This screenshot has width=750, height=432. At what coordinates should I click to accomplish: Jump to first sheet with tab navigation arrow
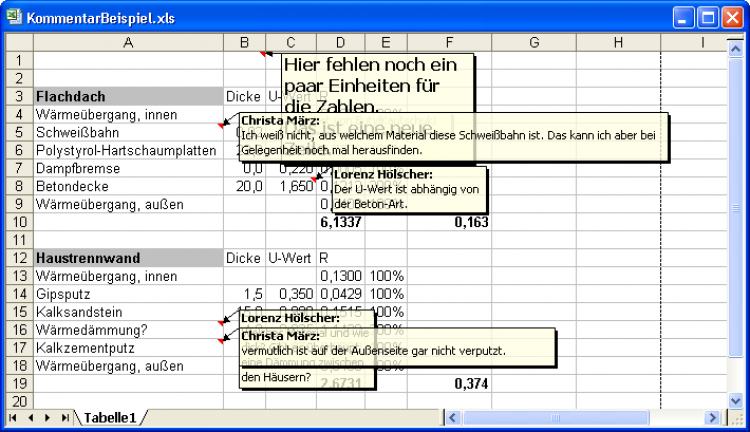13,416
